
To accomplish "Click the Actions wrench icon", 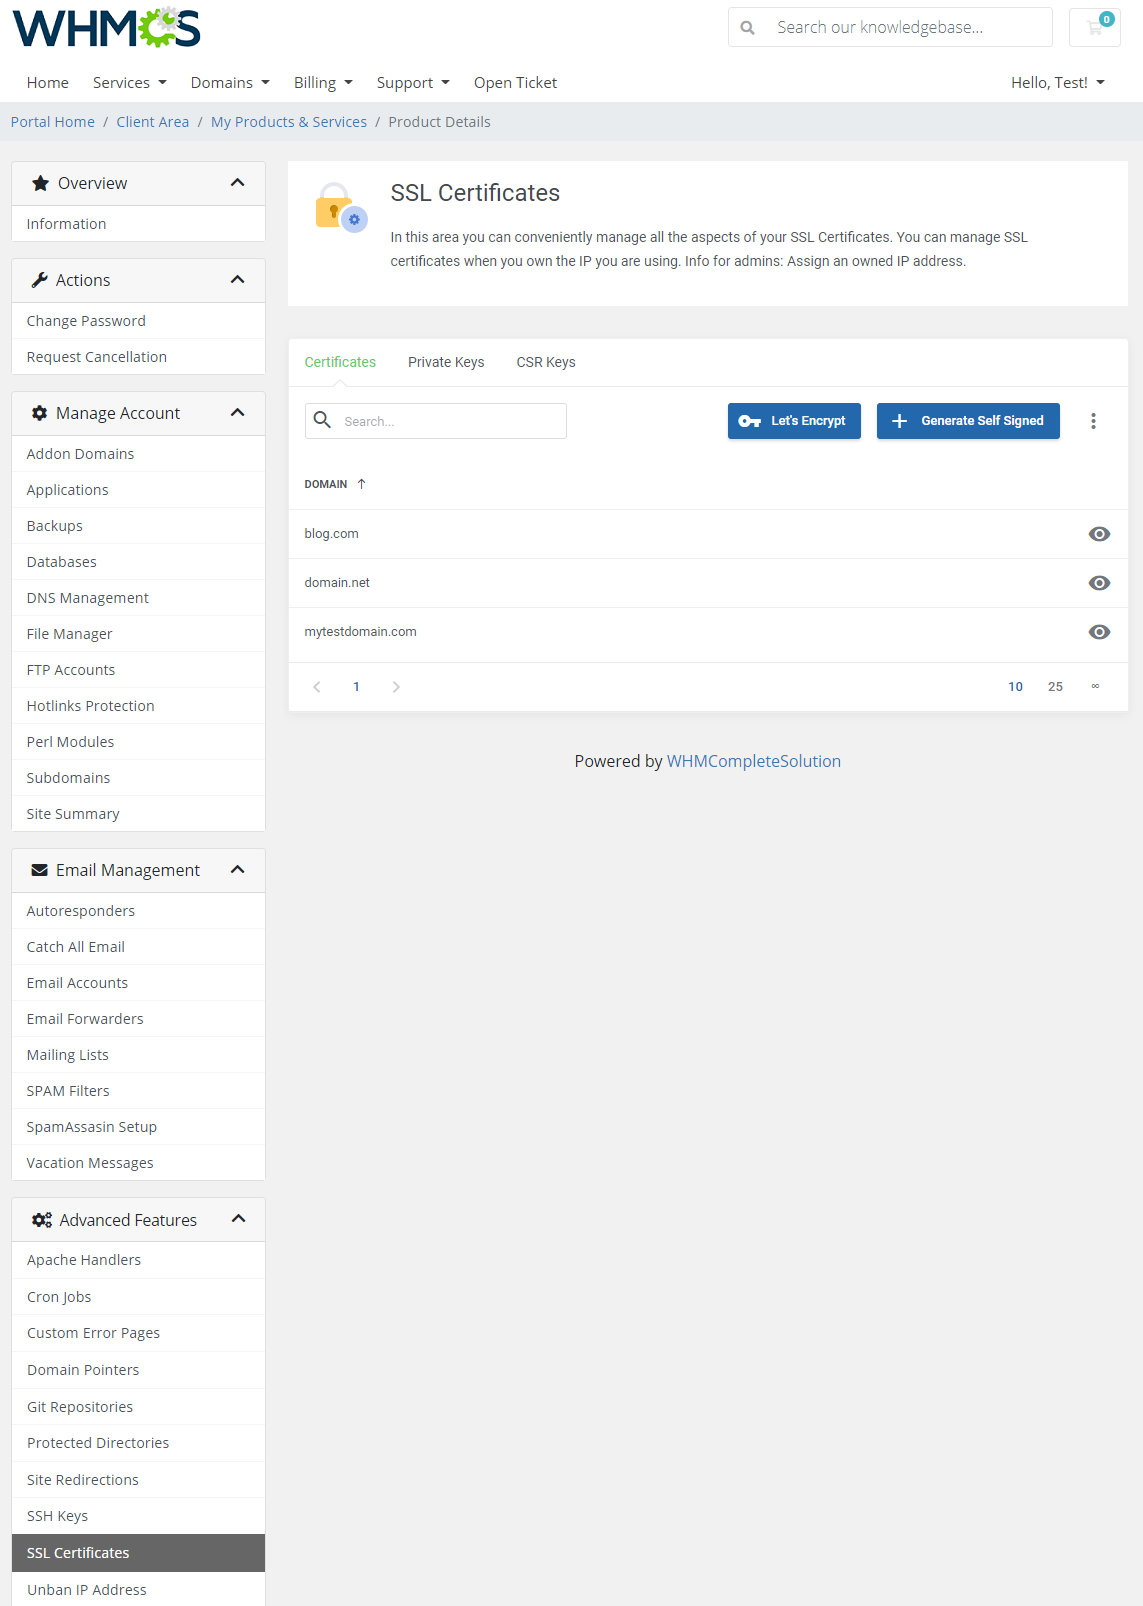I will coord(39,280).
